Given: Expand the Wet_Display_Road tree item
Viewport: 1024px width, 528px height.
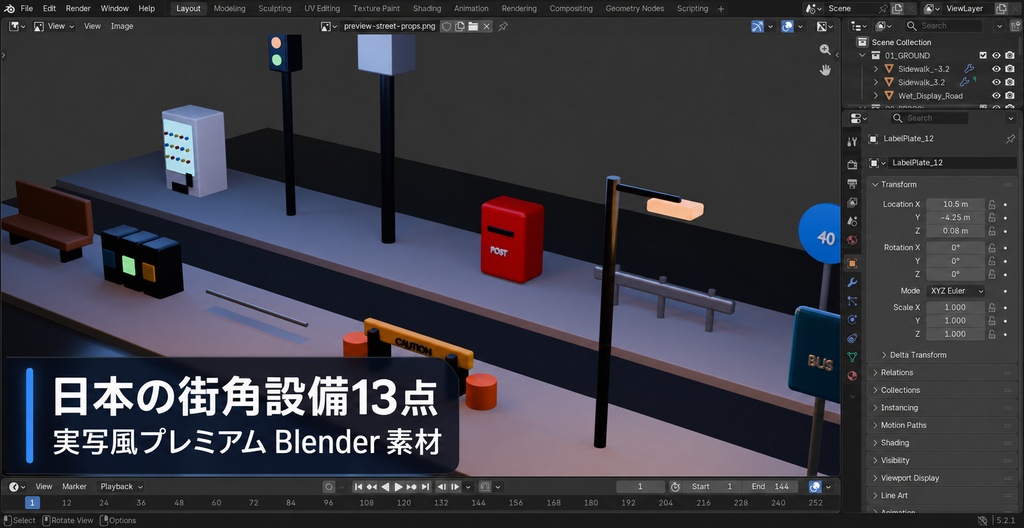Looking at the screenshot, I should coord(876,95).
